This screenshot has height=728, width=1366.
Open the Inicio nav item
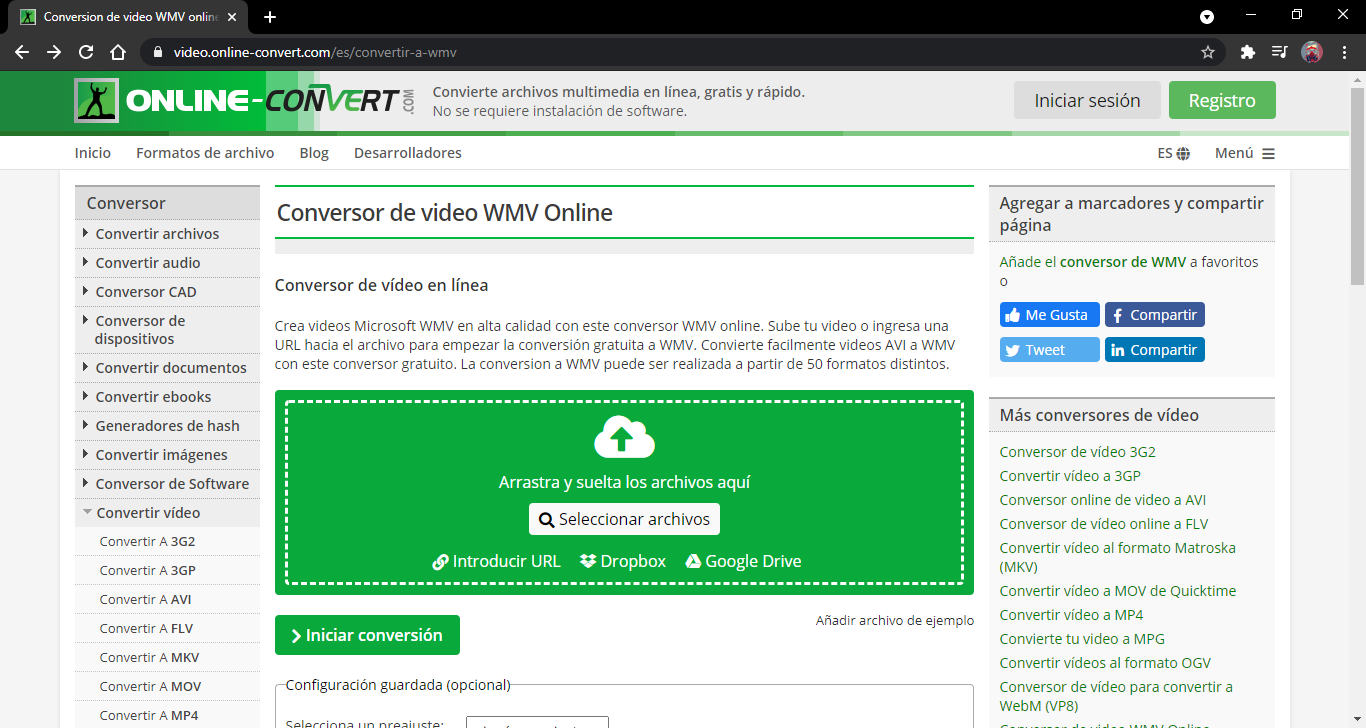coord(93,153)
